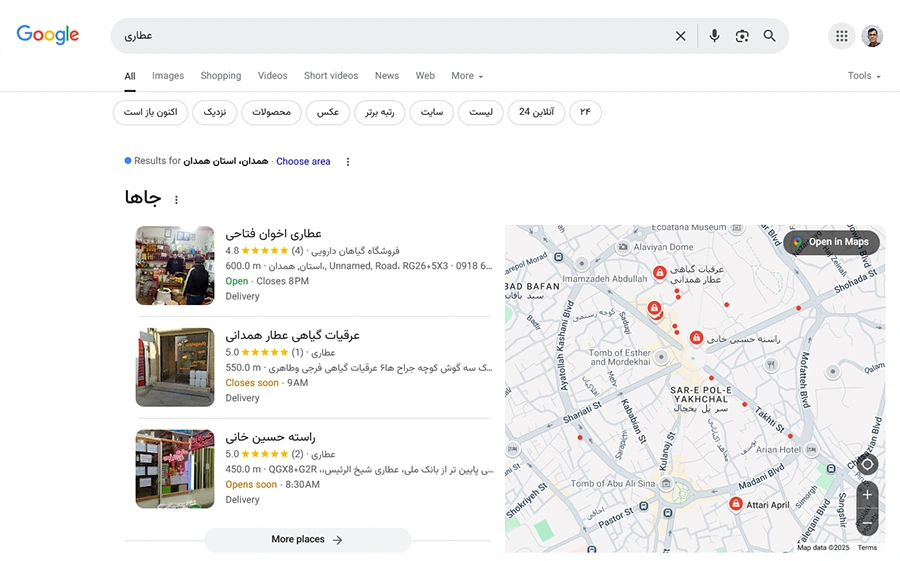
Task: Switch to the Videos tab
Action: (x=273, y=76)
